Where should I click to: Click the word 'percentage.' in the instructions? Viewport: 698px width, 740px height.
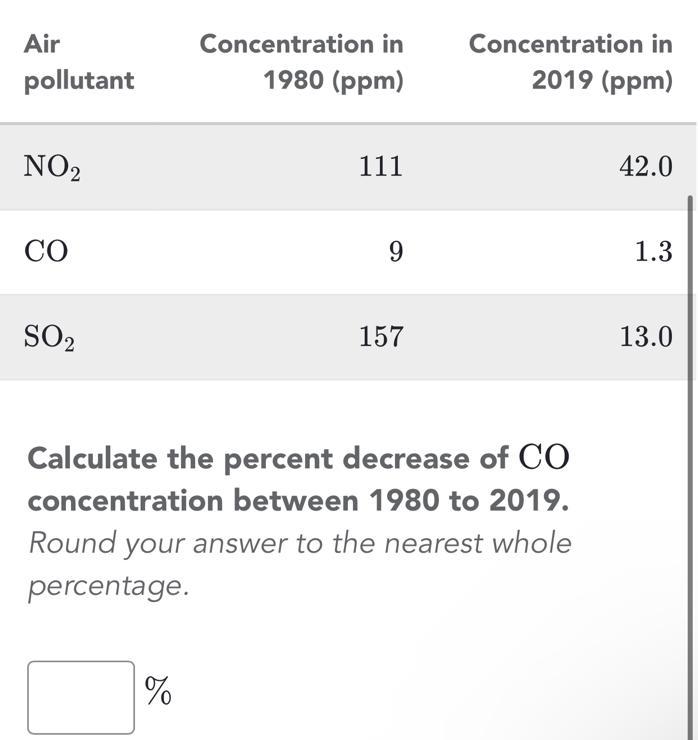pyautogui.click(x=109, y=586)
